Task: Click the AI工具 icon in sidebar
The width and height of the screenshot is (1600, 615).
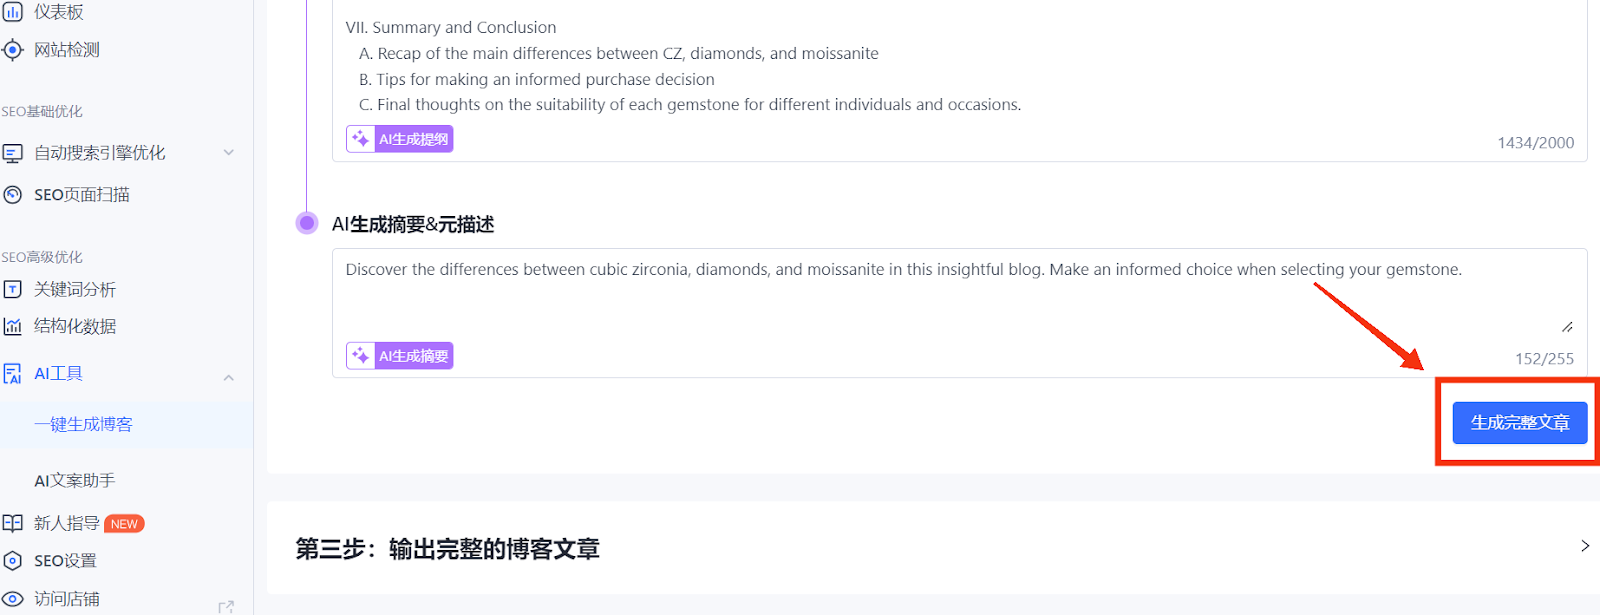Action: [x=12, y=374]
